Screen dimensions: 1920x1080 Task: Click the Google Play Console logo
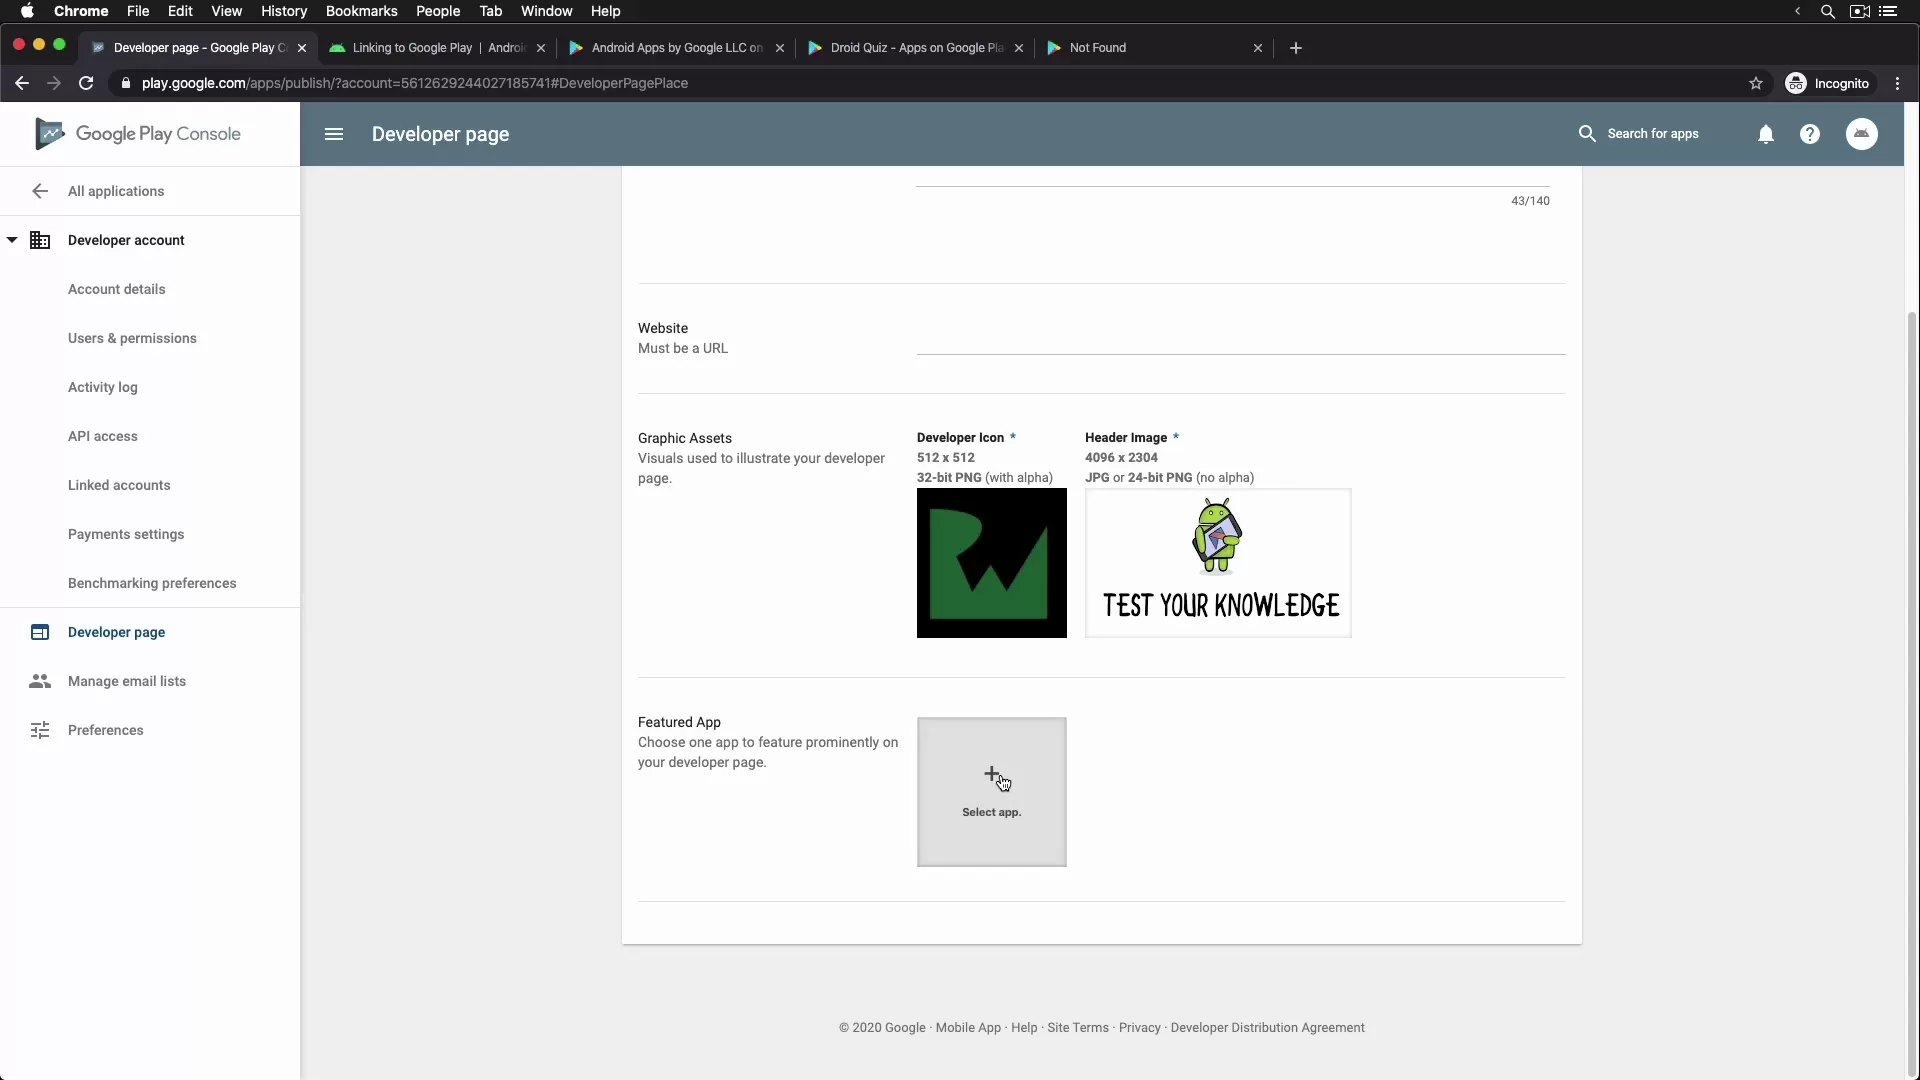139,134
